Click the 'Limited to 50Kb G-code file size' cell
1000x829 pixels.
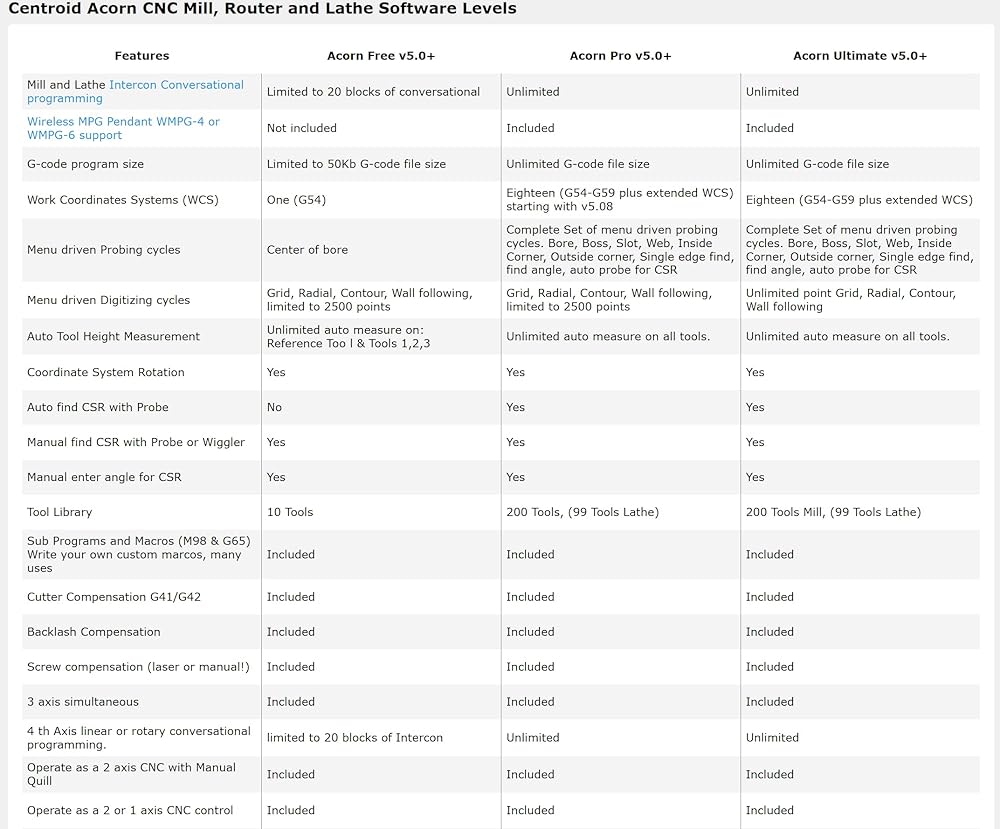pos(356,164)
